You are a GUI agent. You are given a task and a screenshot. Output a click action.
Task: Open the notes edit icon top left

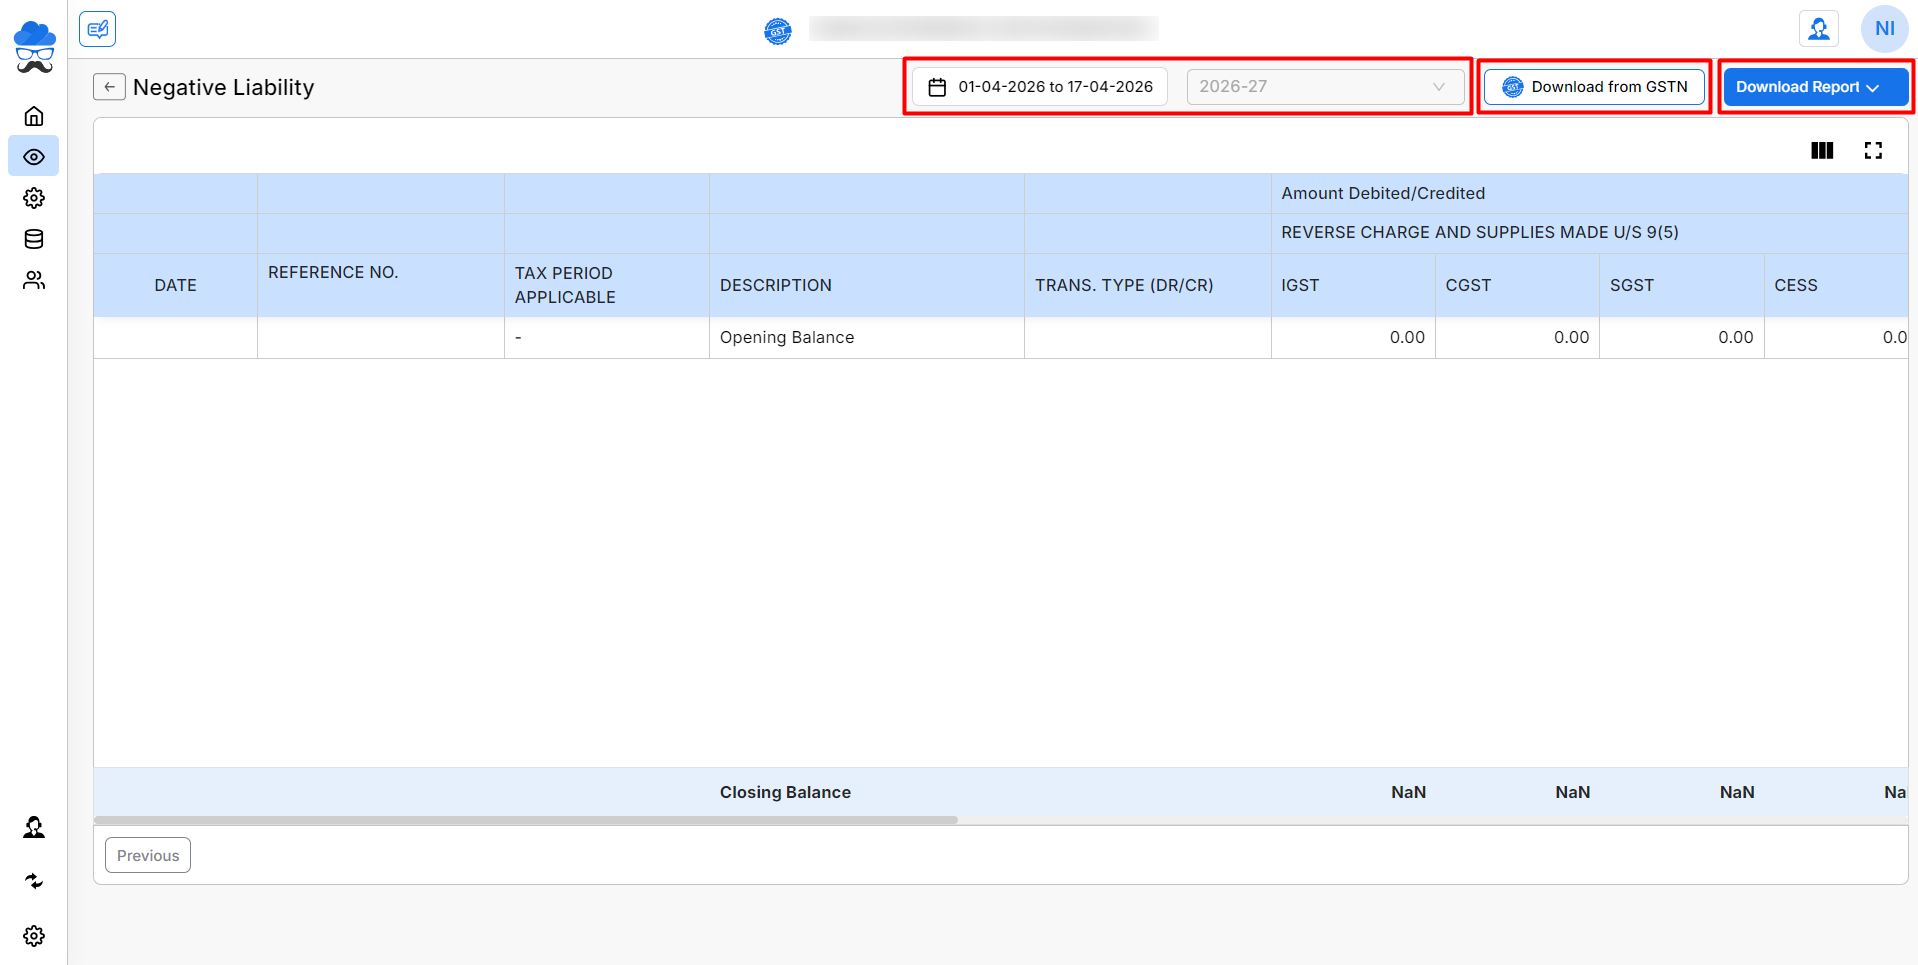[x=98, y=29]
